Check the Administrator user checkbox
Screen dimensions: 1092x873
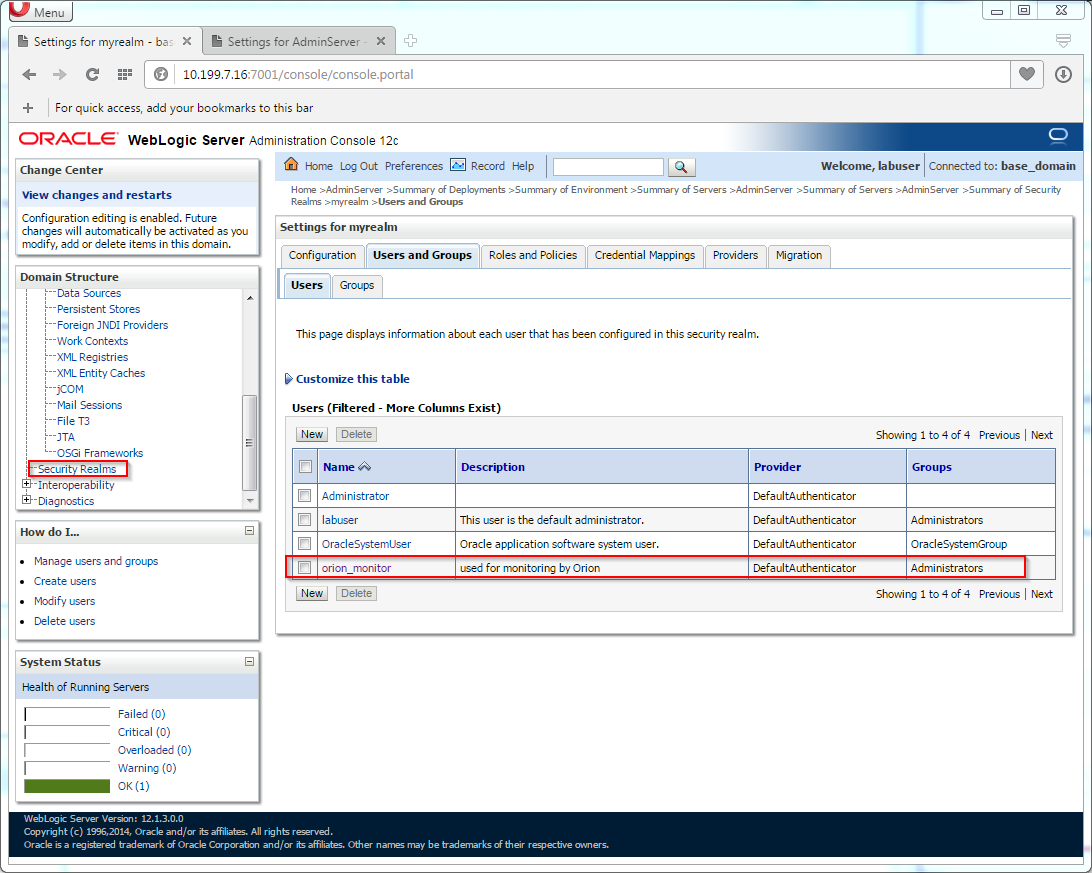(304, 495)
